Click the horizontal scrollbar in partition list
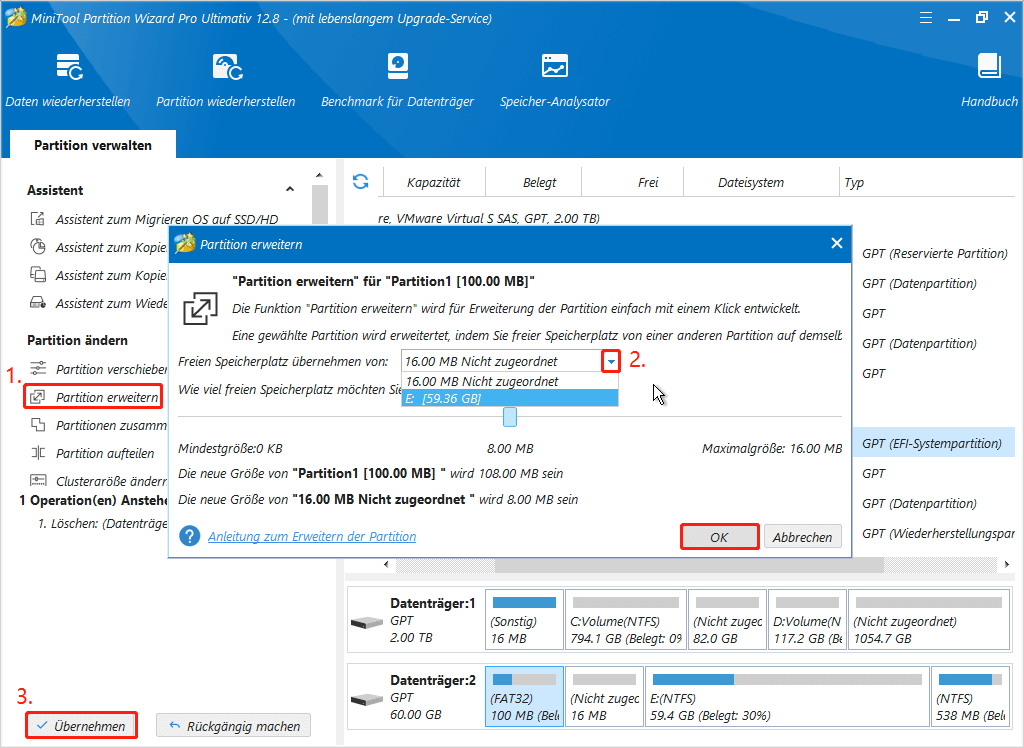Screen dimensions: 1024x748 pos(689,564)
